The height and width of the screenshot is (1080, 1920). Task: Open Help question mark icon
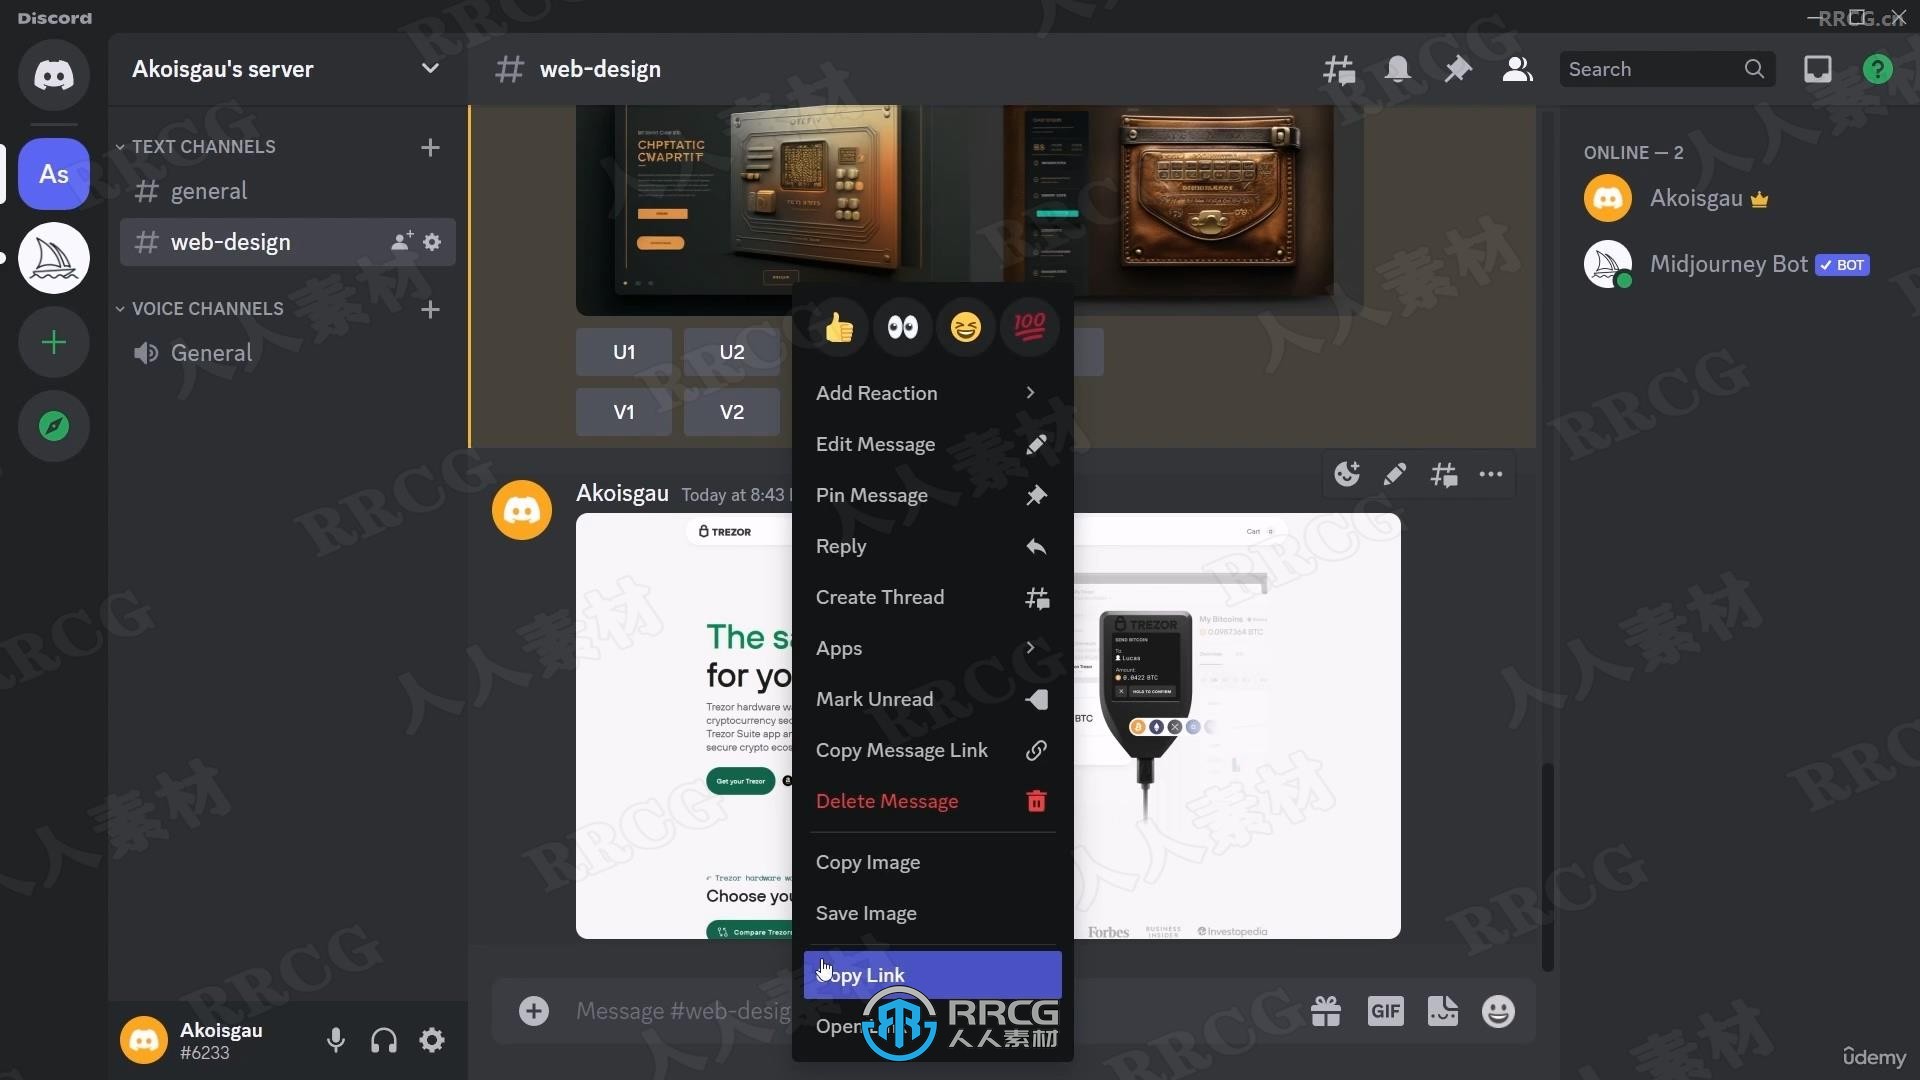pos(1878,69)
